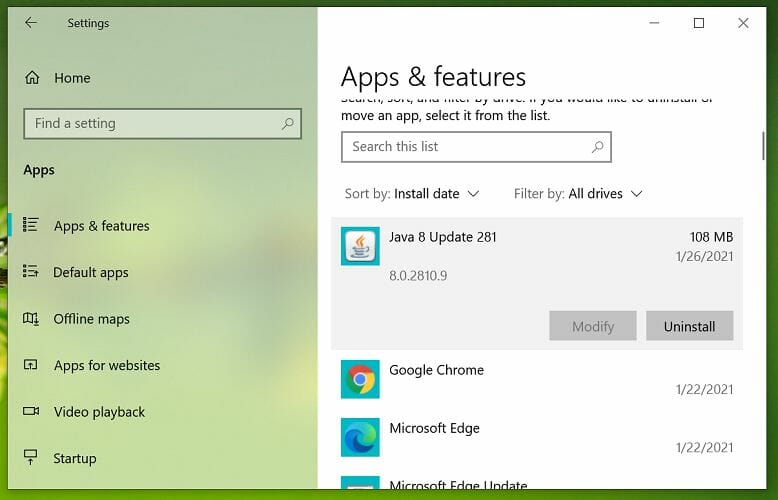The width and height of the screenshot is (778, 500).
Task: Click the magnifier in Search this list
Action: (x=598, y=146)
